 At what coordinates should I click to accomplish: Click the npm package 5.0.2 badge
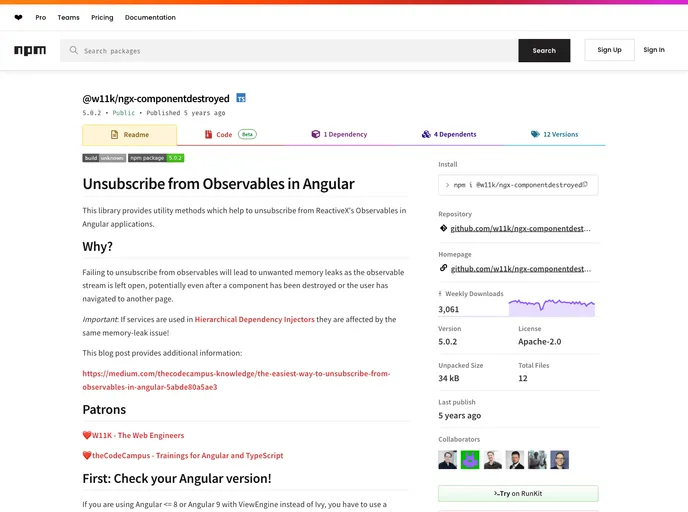click(x=156, y=158)
